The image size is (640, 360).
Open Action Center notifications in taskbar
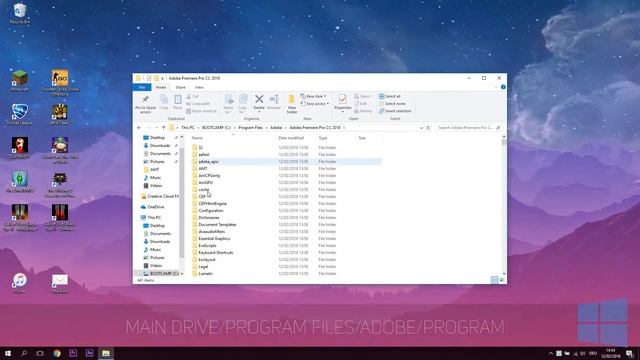(x=629, y=353)
